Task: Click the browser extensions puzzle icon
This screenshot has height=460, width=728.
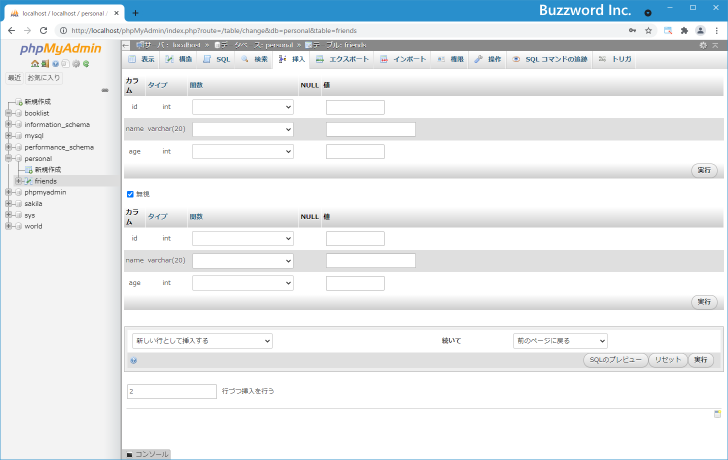Action: tap(684, 30)
